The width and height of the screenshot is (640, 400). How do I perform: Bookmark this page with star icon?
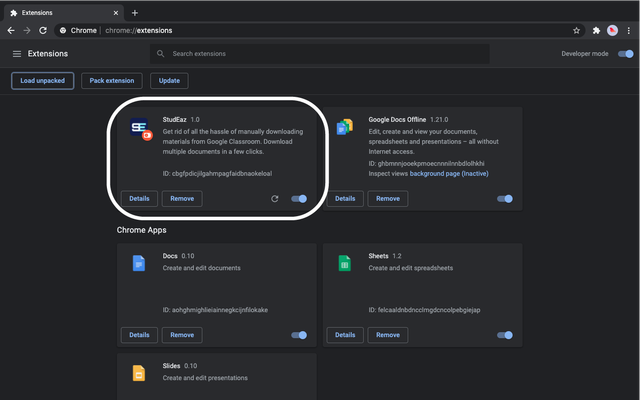(x=576, y=31)
